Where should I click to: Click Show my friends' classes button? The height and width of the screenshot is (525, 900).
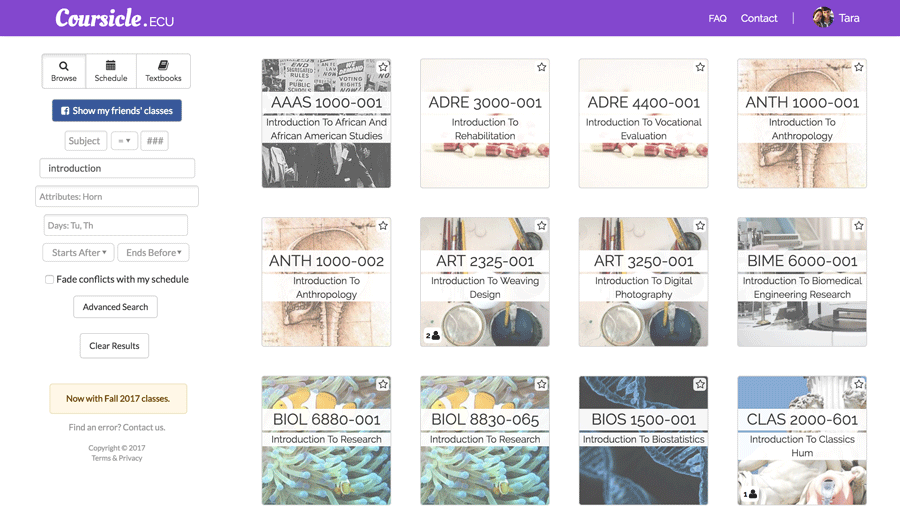point(116,111)
